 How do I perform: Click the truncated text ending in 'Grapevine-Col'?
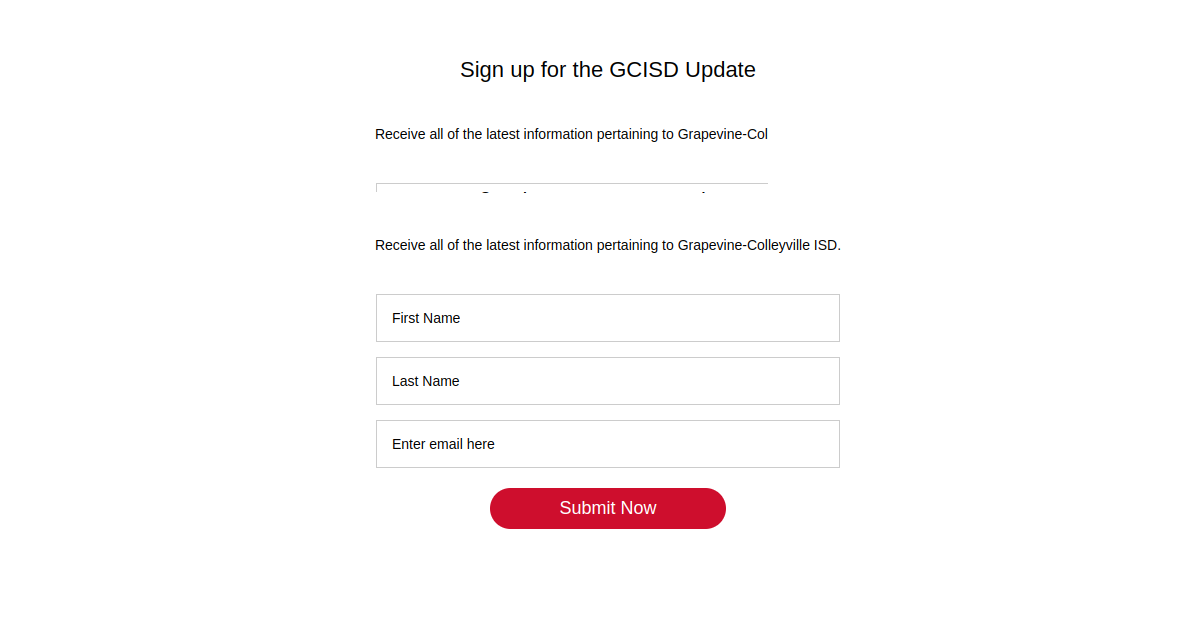tap(571, 134)
